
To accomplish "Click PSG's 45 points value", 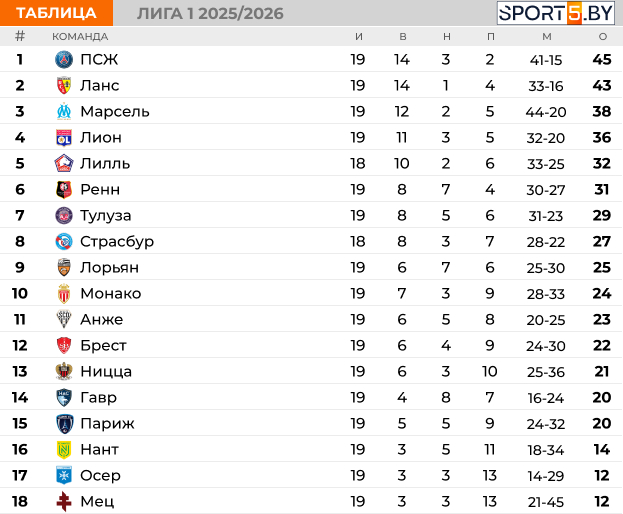I will point(602,59).
